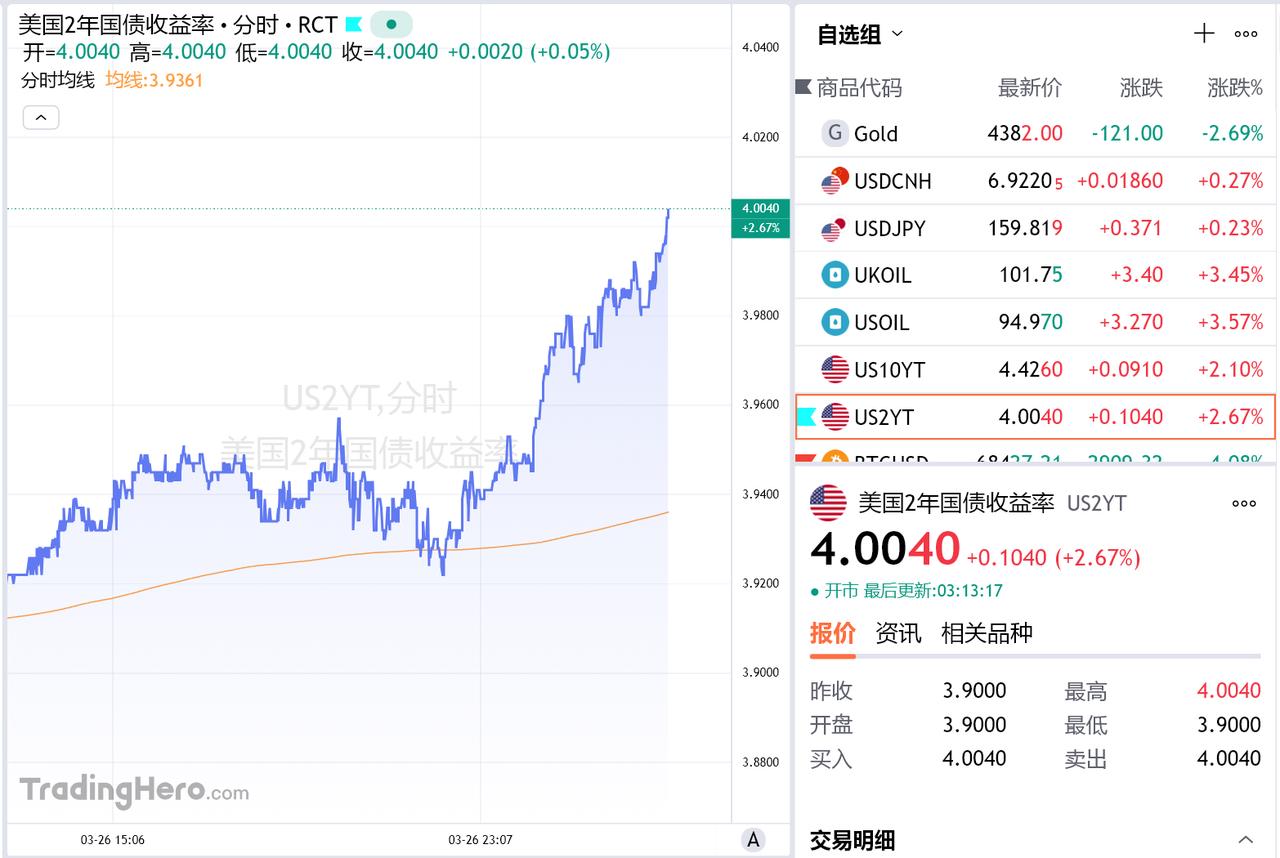This screenshot has width=1280, height=858.
Task: Click the plus icon to add a watchlist symbol
Action: point(1204,33)
